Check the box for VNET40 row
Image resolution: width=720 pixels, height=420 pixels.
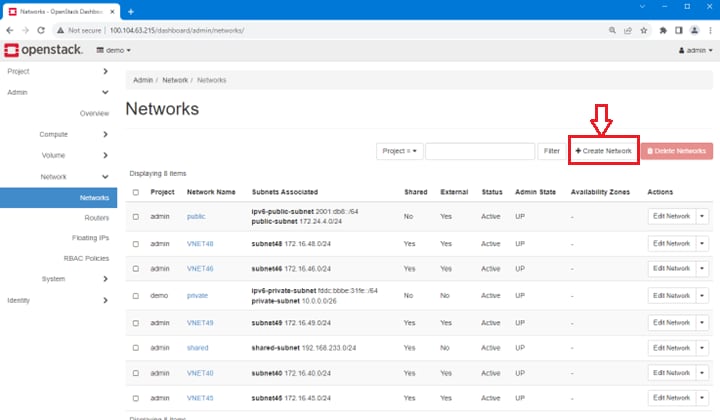[x=135, y=373]
